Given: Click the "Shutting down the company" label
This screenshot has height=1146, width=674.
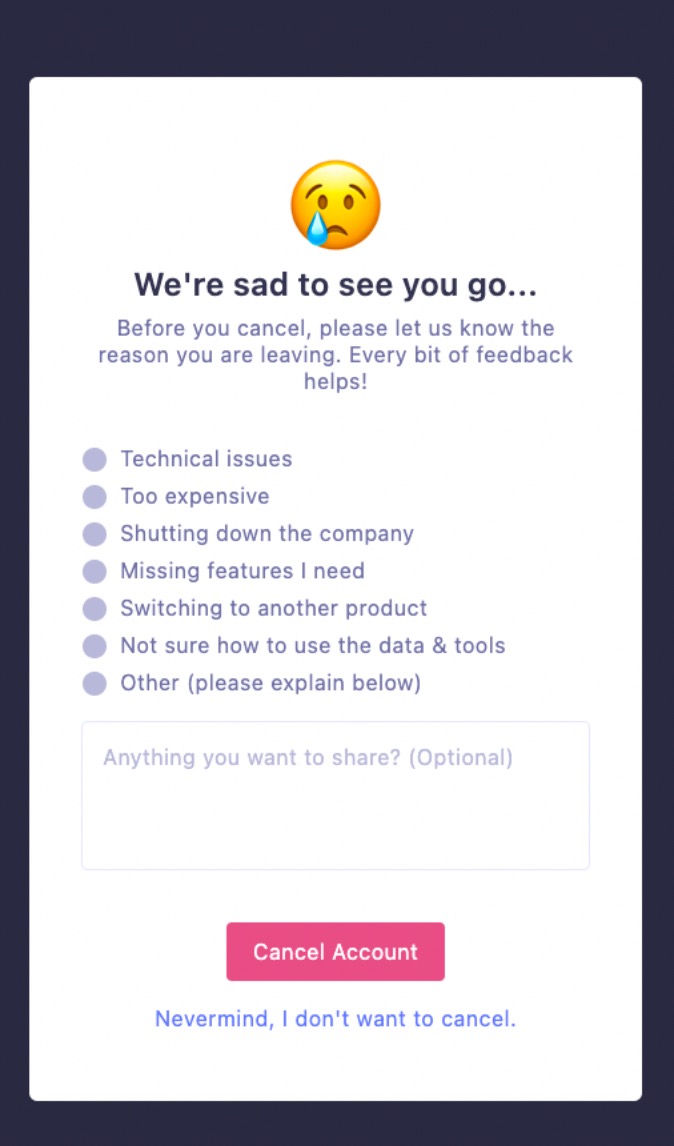Looking at the screenshot, I should coord(267,533).
